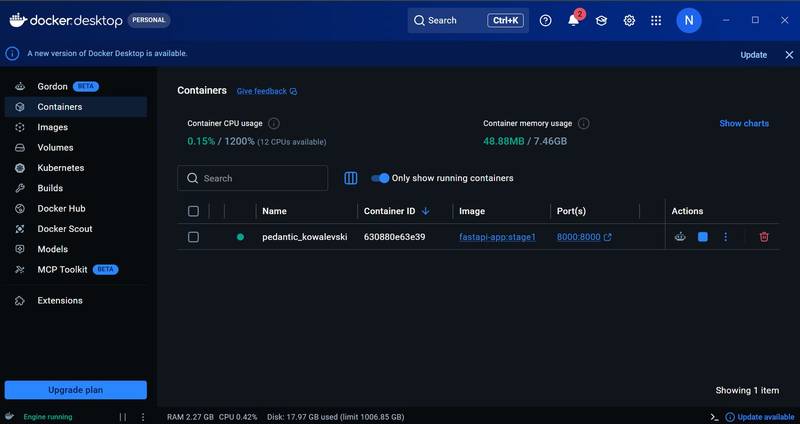Click the Port(s) column header
800x424 pixels.
571,211
